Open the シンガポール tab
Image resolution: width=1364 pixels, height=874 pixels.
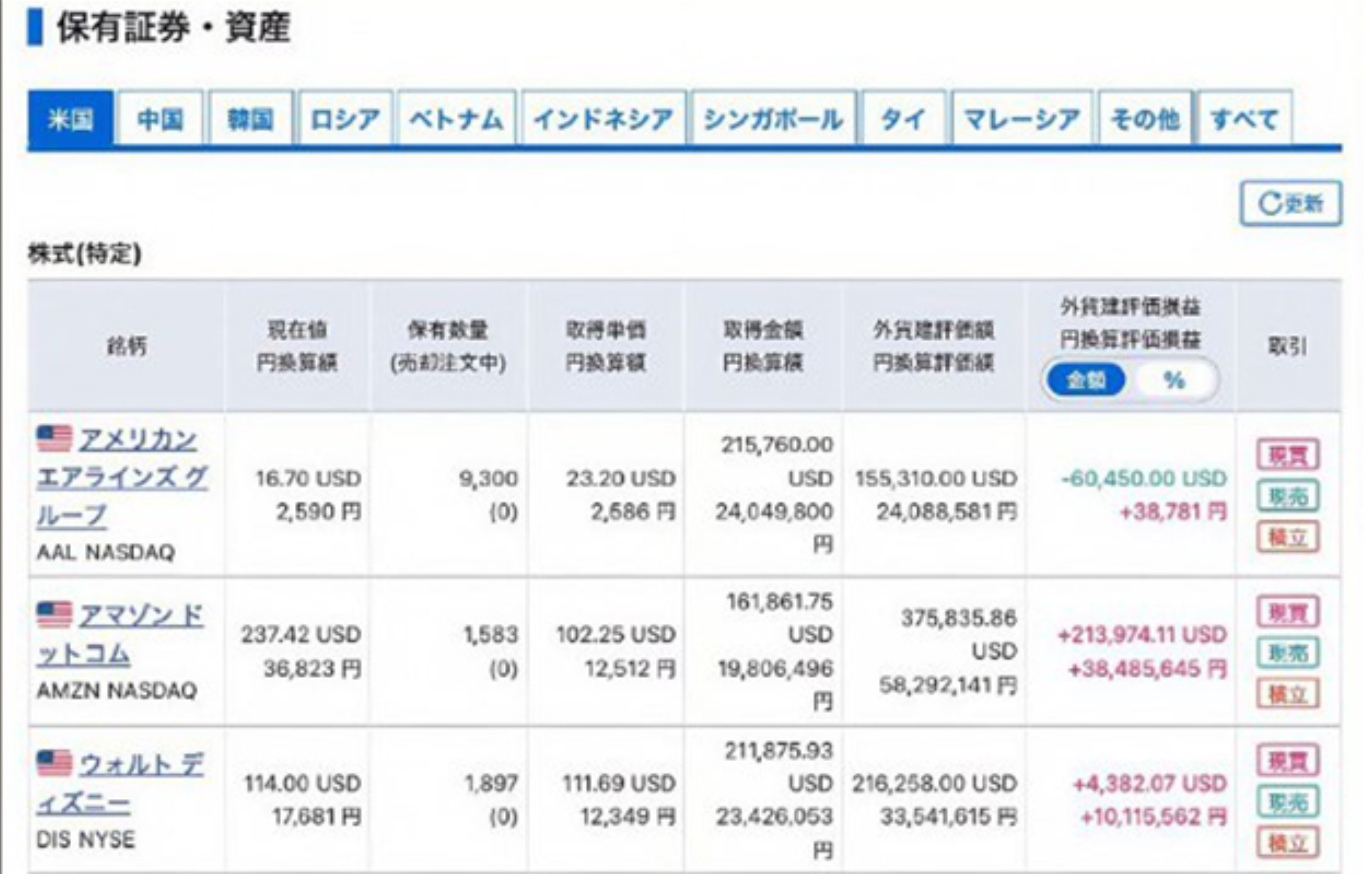tap(773, 120)
